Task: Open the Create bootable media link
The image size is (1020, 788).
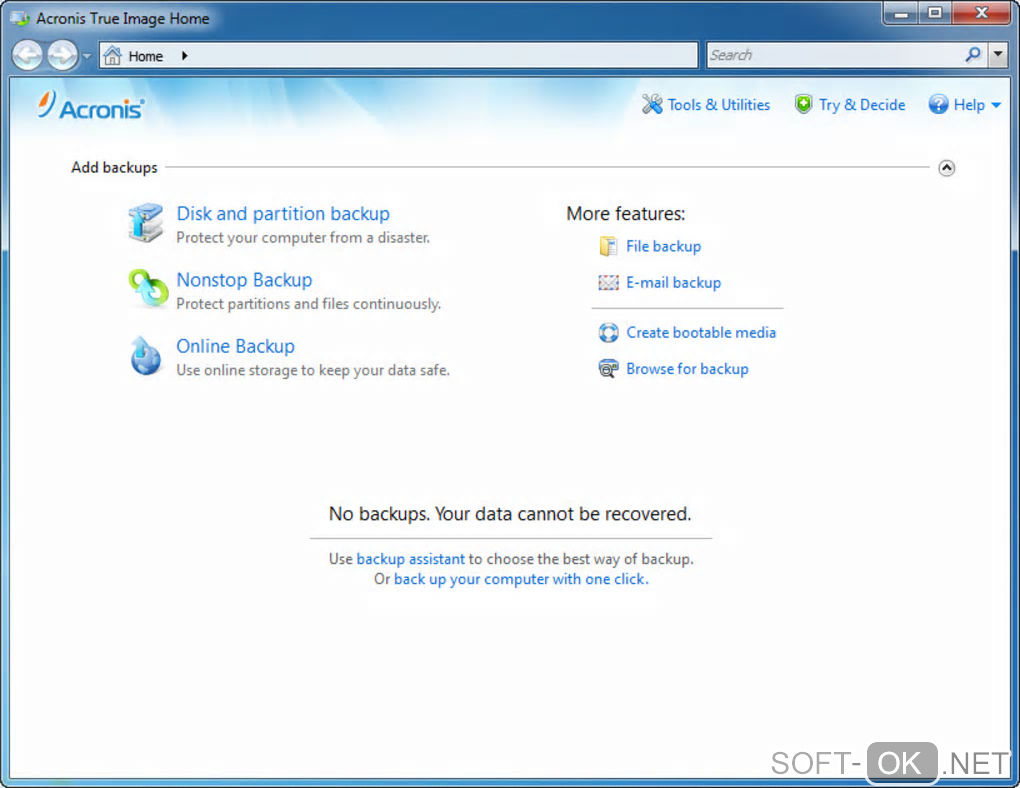Action: [701, 333]
